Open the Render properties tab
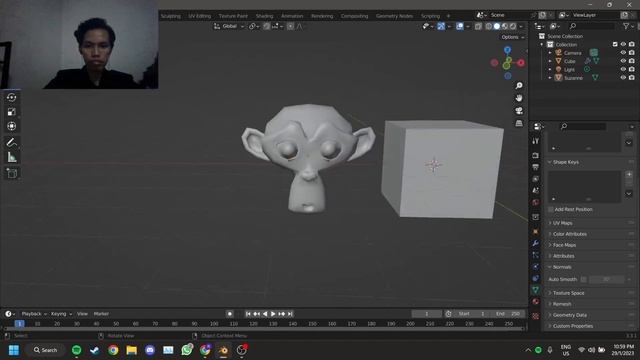 536,156
